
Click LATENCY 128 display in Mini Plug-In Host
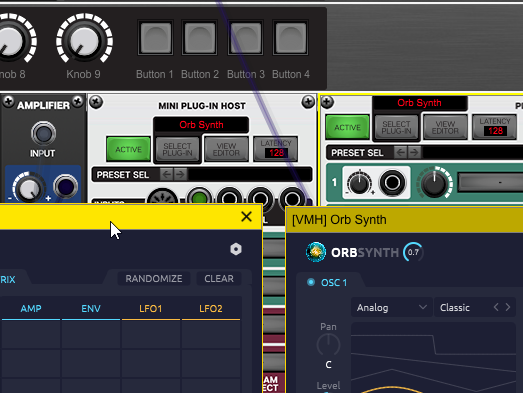click(x=276, y=149)
